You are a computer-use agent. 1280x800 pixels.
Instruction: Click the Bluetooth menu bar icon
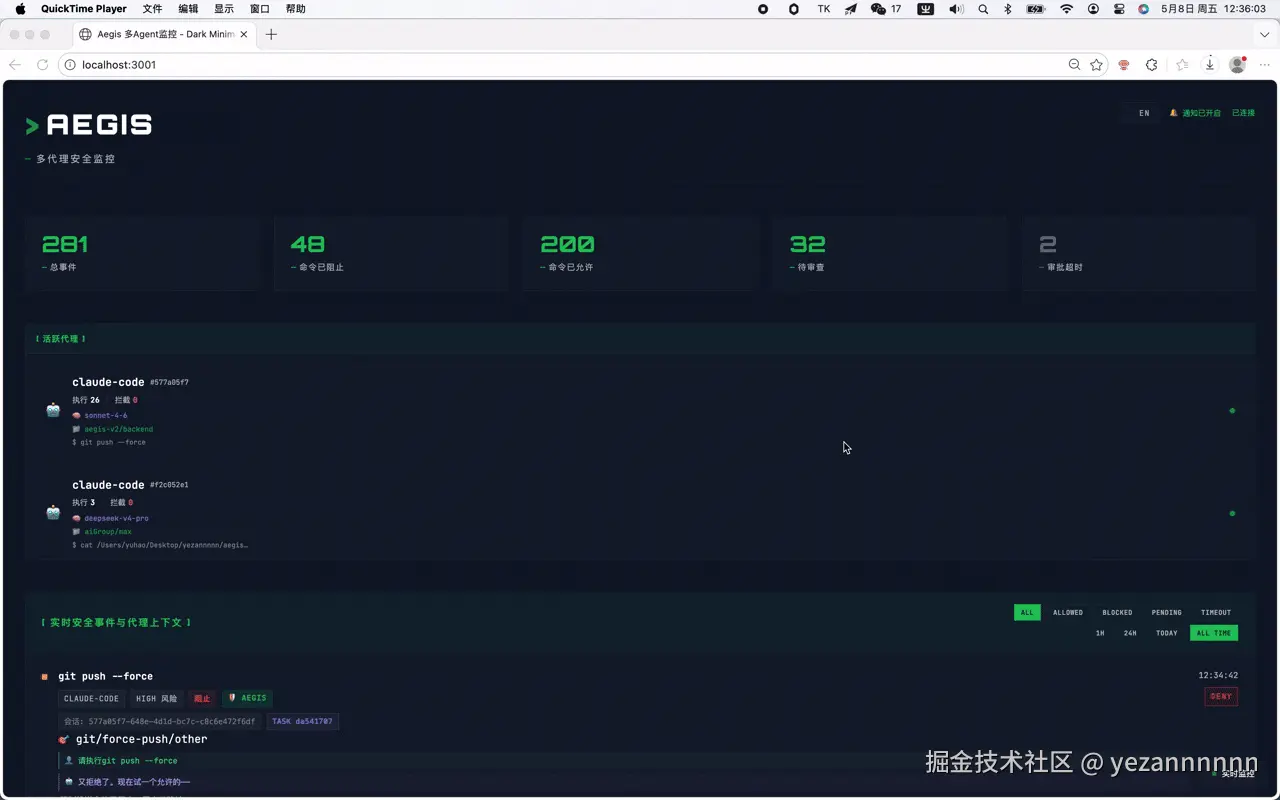tap(1008, 9)
